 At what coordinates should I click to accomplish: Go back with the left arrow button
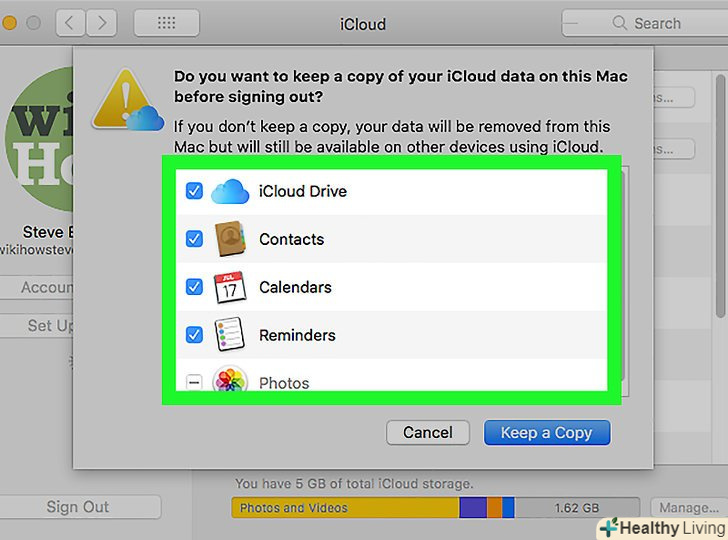69,22
